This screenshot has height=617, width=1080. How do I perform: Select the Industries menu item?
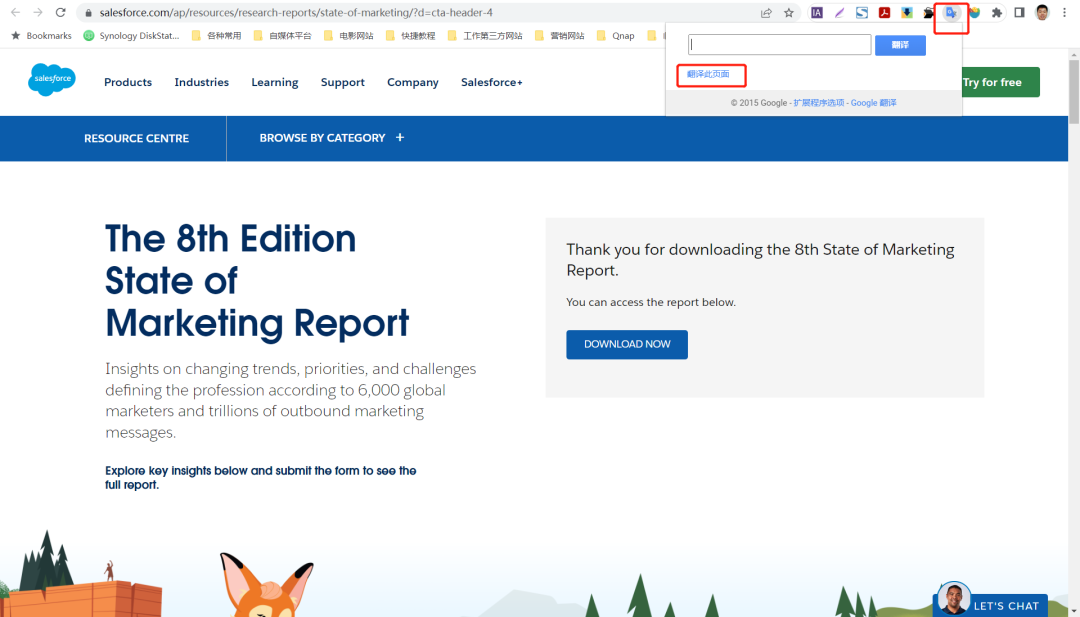click(x=201, y=82)
